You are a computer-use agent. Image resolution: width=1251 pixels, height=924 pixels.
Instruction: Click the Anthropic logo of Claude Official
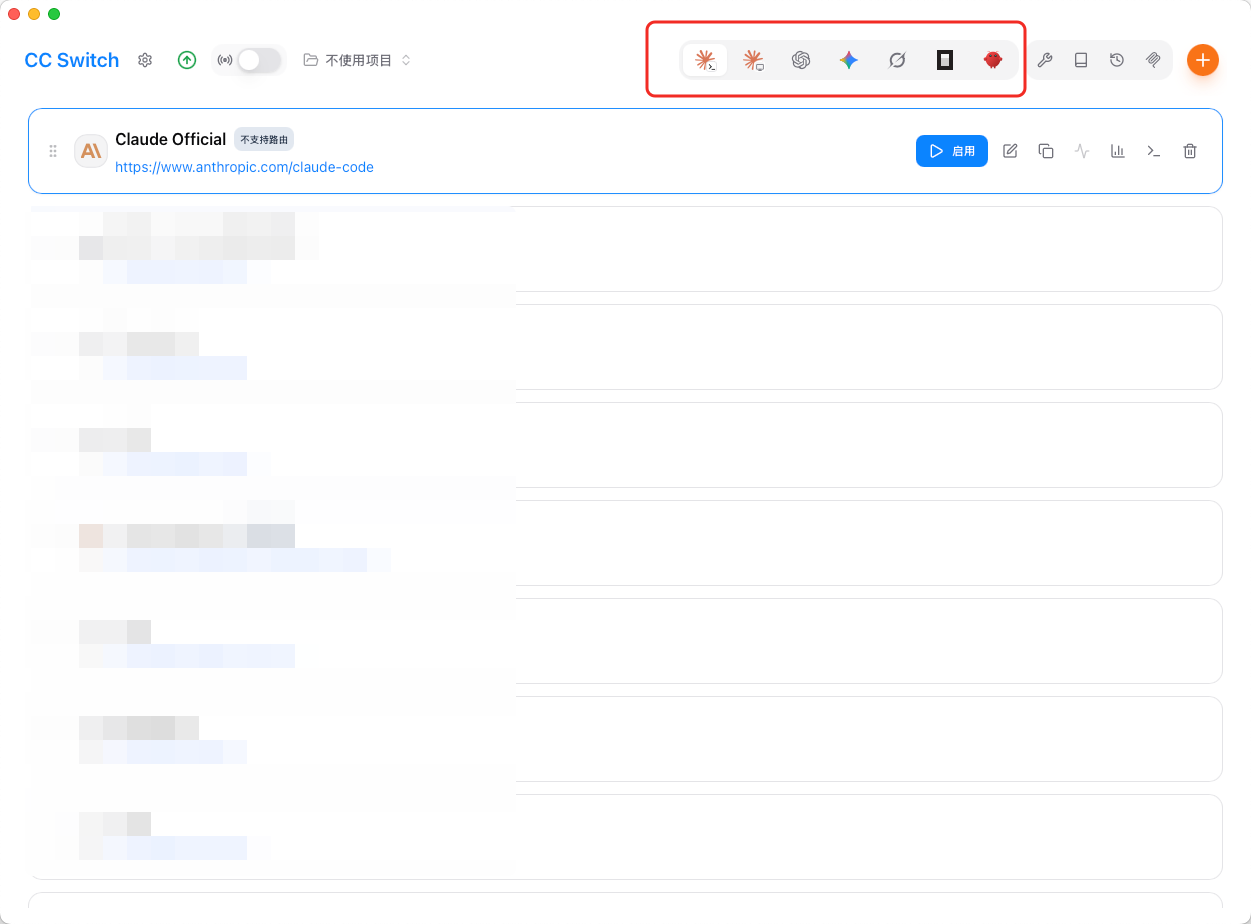tap(91, 151)
